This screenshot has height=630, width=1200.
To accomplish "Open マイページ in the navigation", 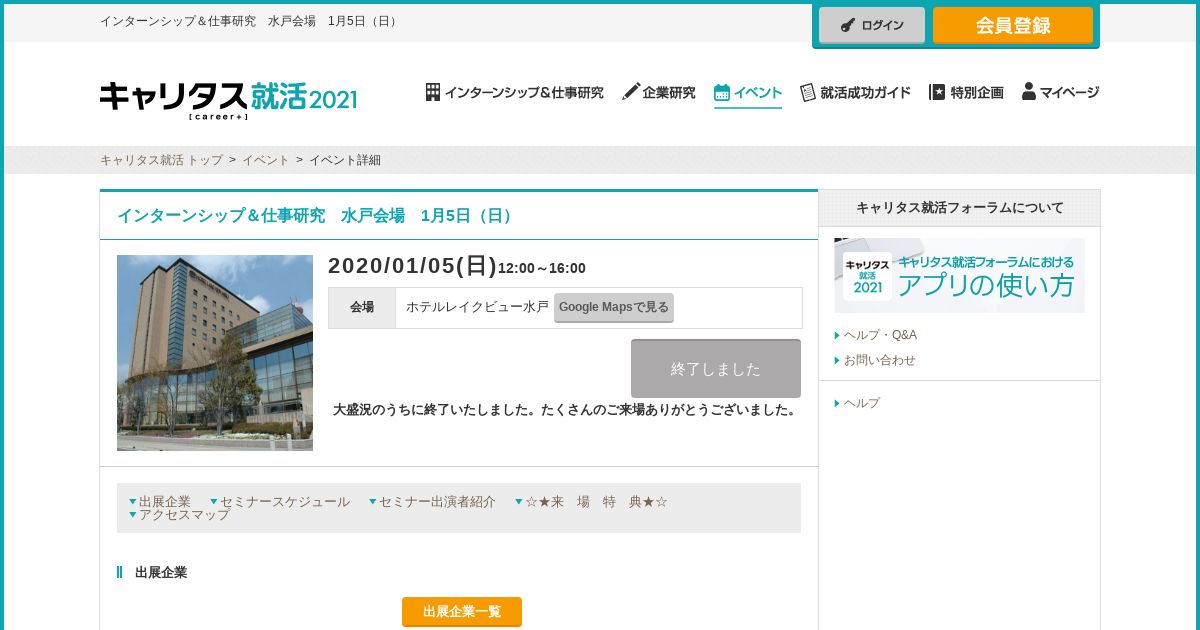I will (1061, 92).
